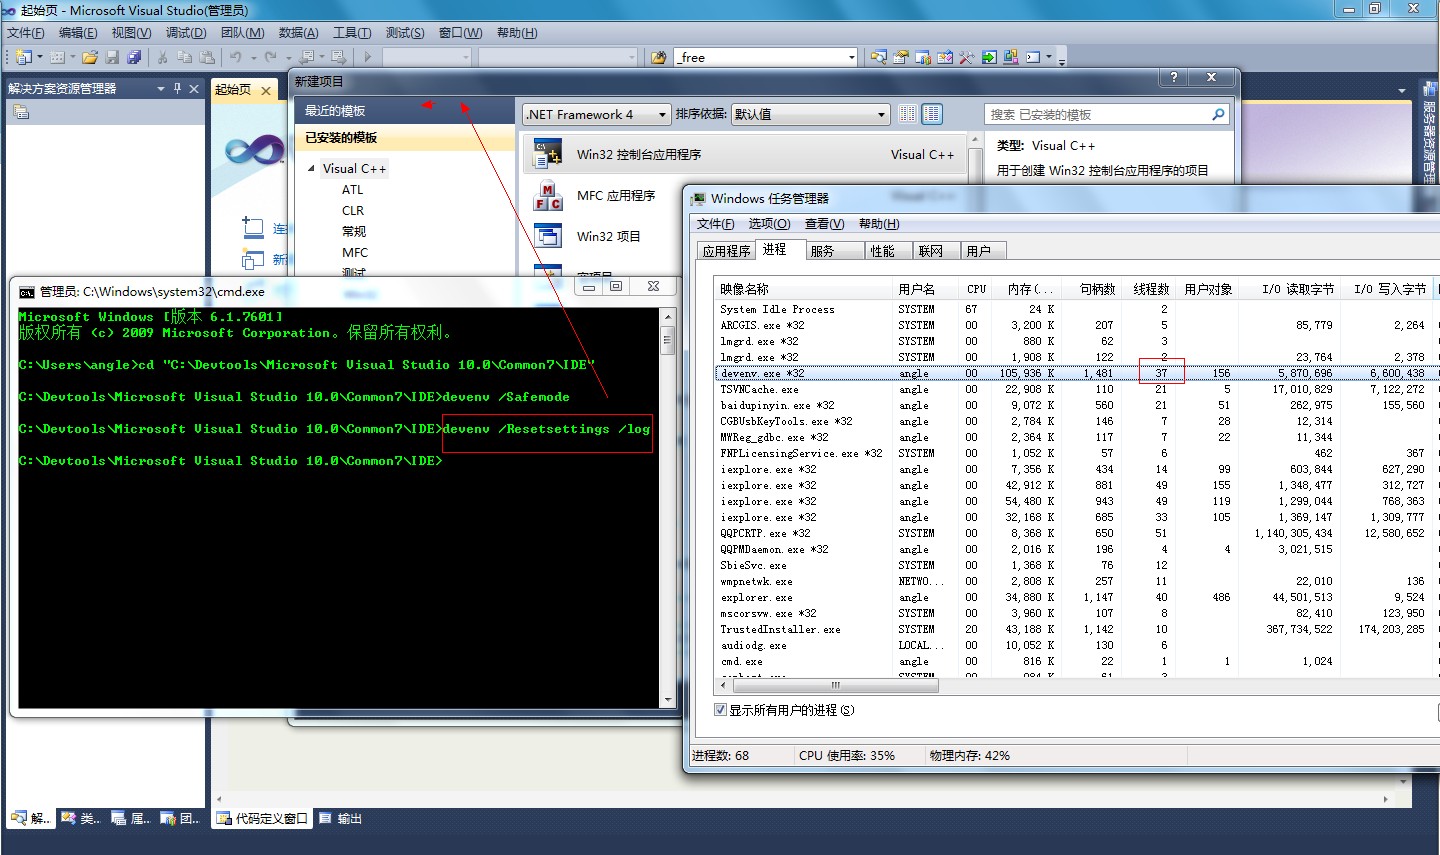Click the Cut scissors icon

pyautogui.click(x=162, y=57)
